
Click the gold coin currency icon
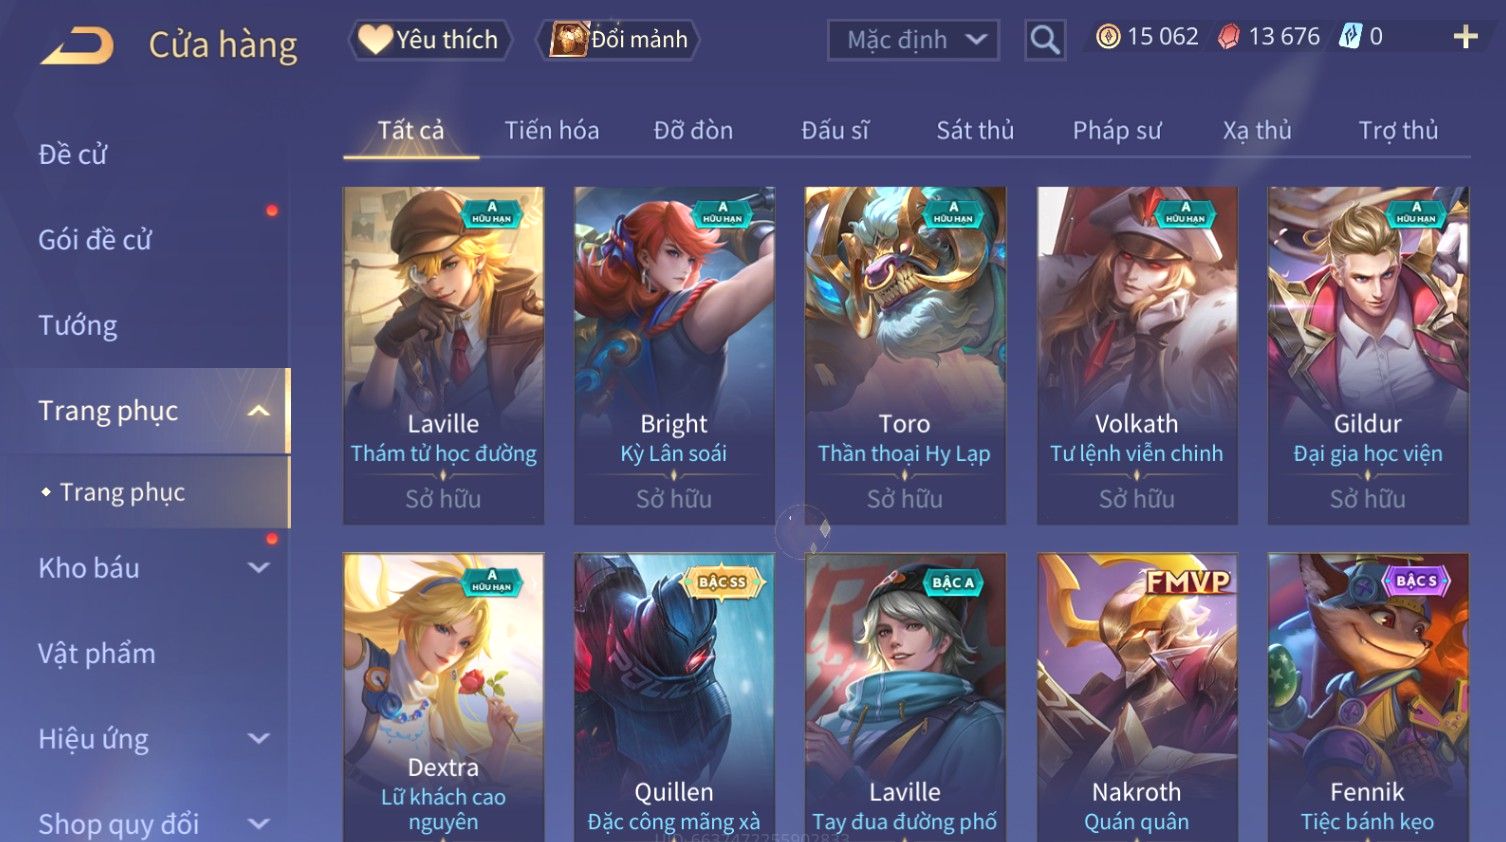[1108, 37]
